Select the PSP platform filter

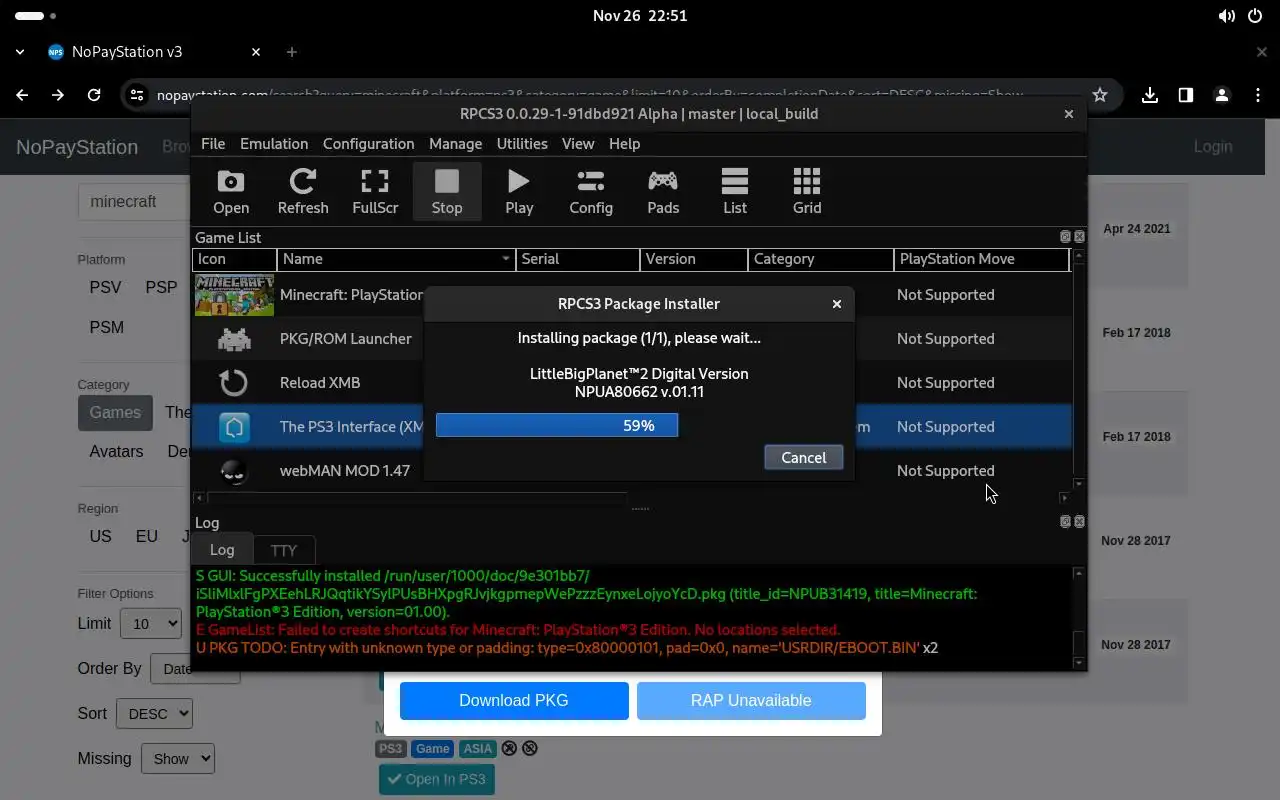click(161, 287)
